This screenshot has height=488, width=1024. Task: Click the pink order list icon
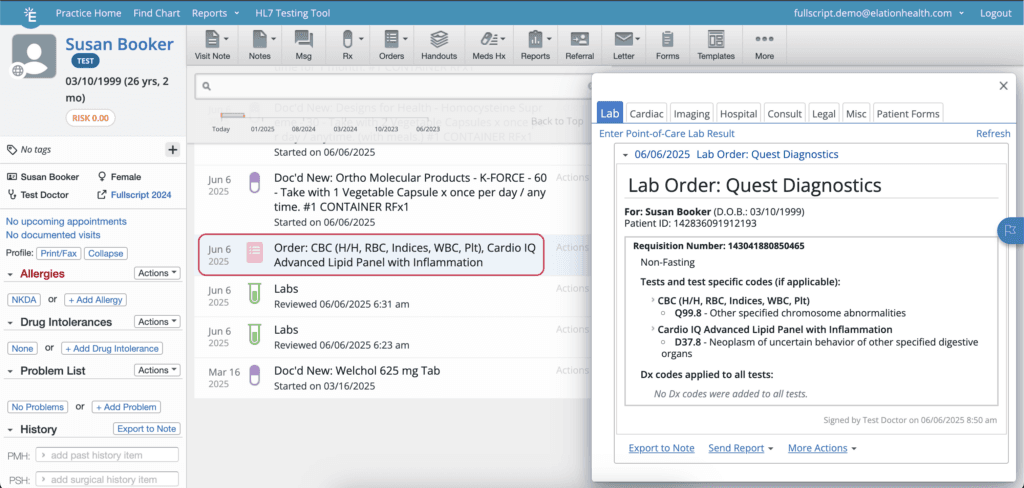point(255,253)
